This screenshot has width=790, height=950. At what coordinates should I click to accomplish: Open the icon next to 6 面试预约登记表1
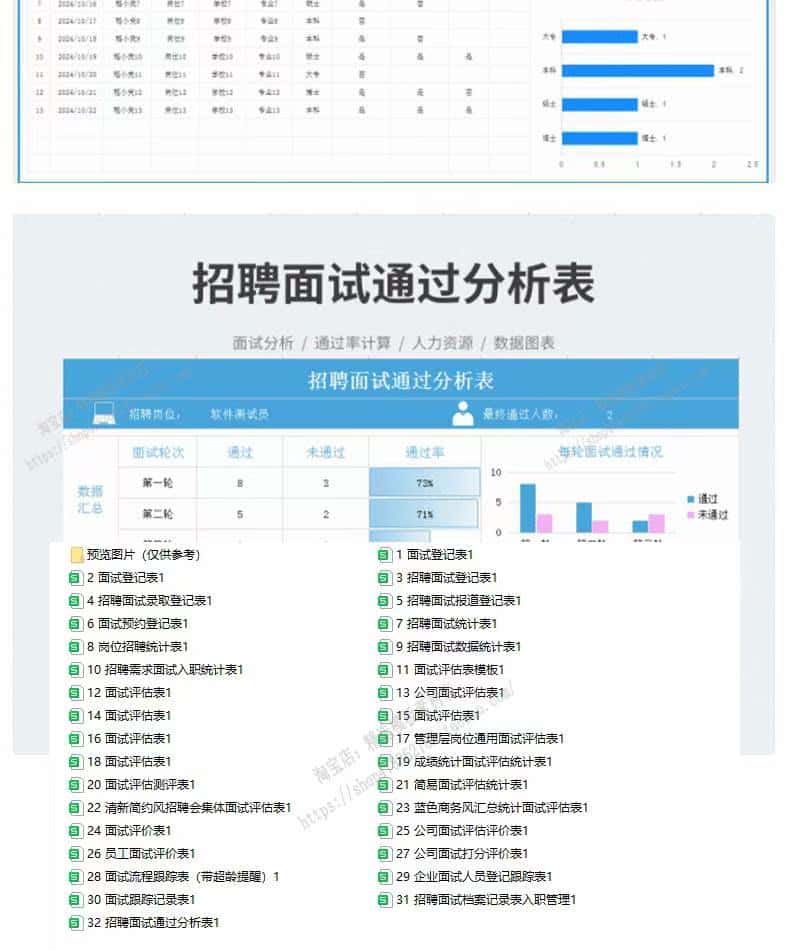[75, 623]
